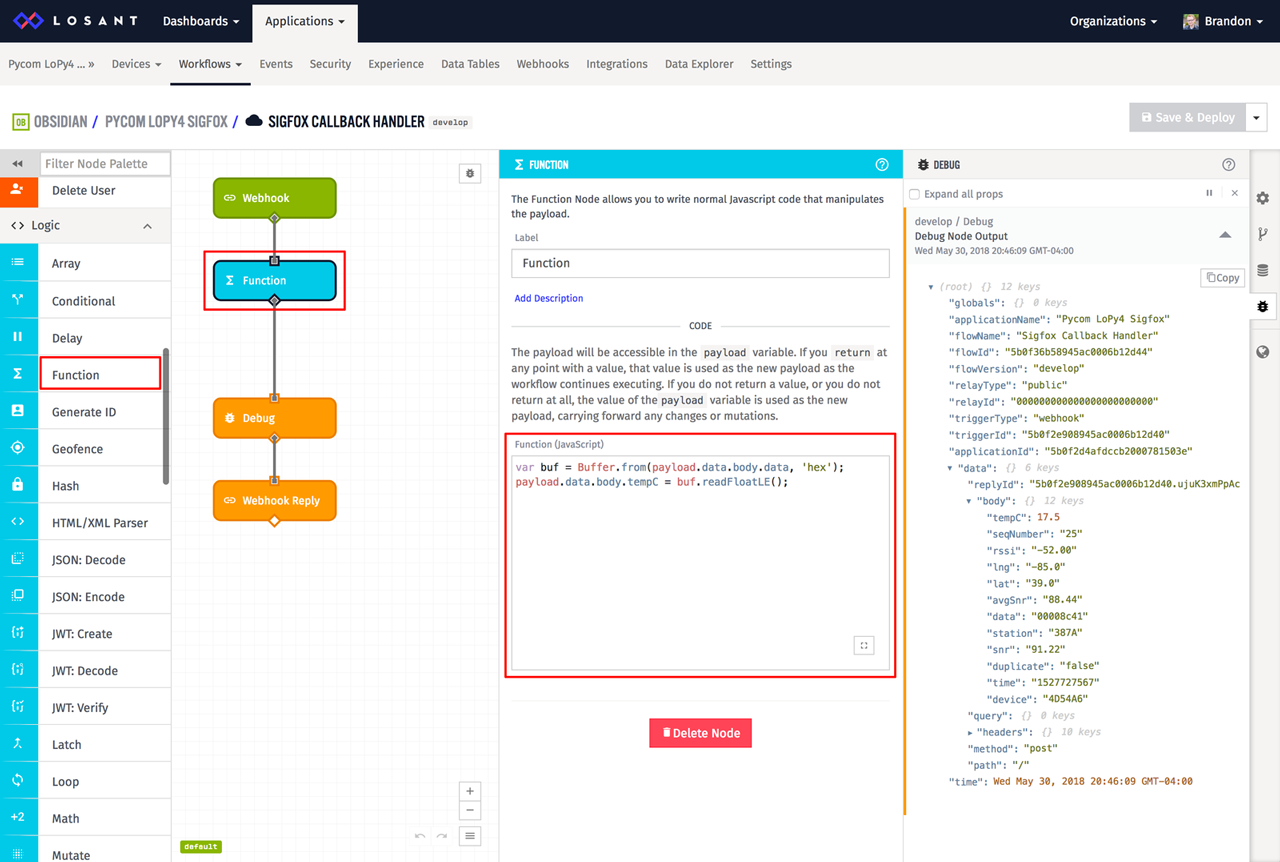Select the JSON: Encode node icon
Viewport: 1280px width, 862px height.
click(17, 596)
